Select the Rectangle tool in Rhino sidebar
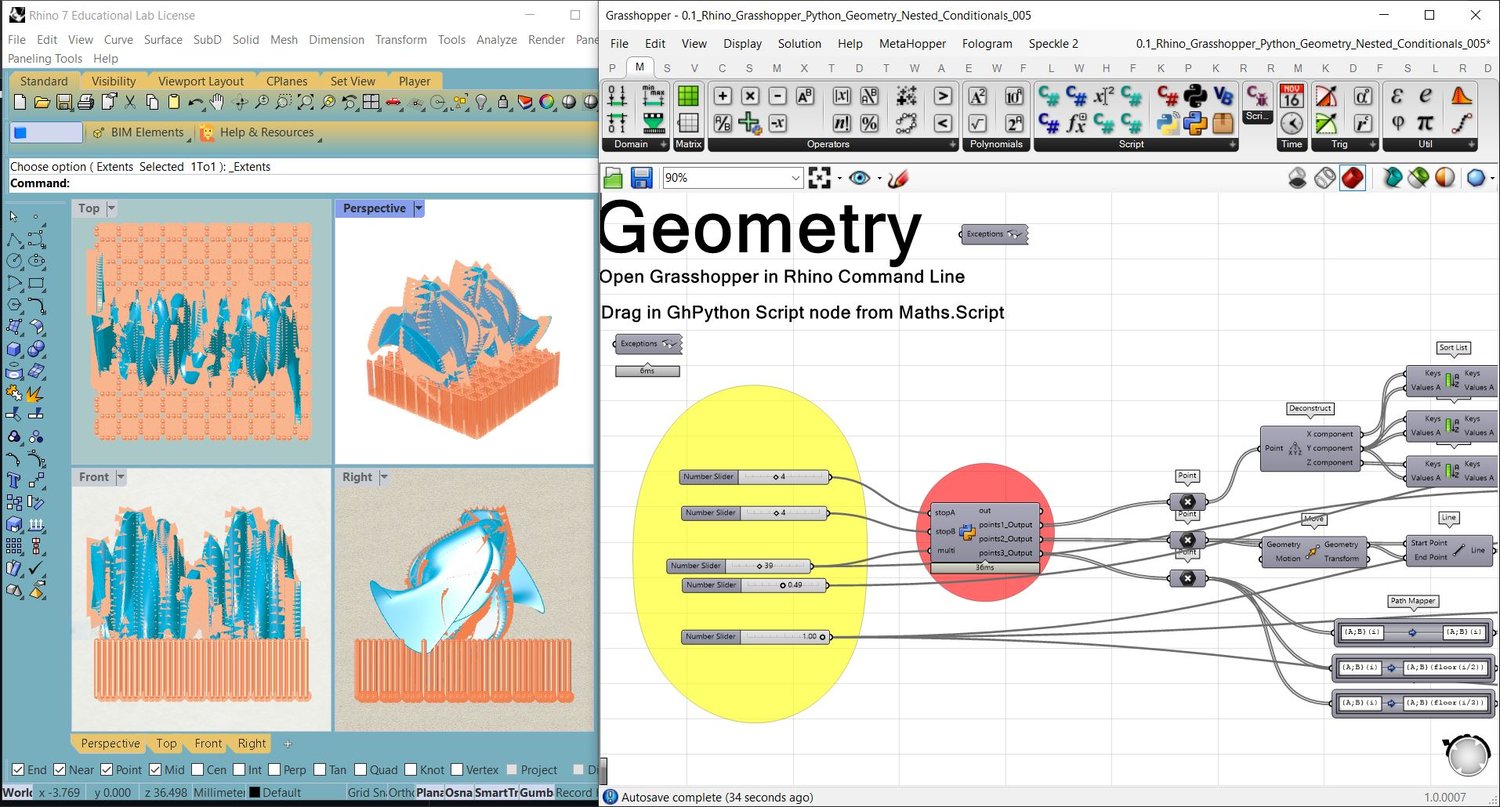The image size is (1500, 807). click(x=36, y=282)
